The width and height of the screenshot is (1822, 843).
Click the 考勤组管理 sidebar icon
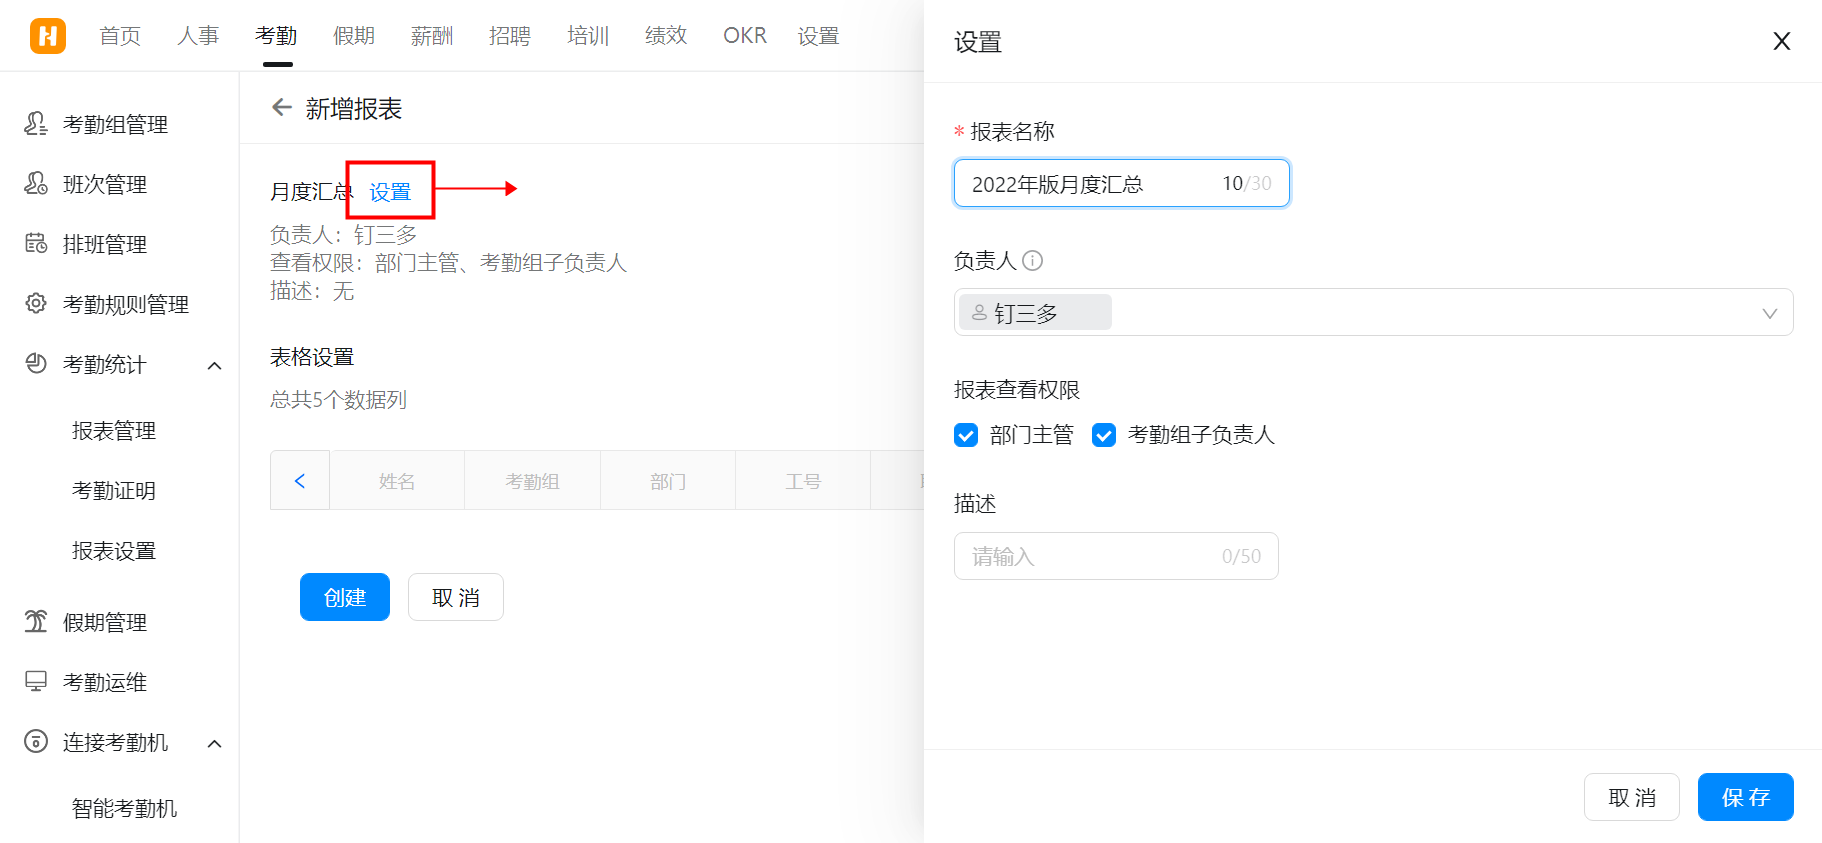click(x=36, y=123)
